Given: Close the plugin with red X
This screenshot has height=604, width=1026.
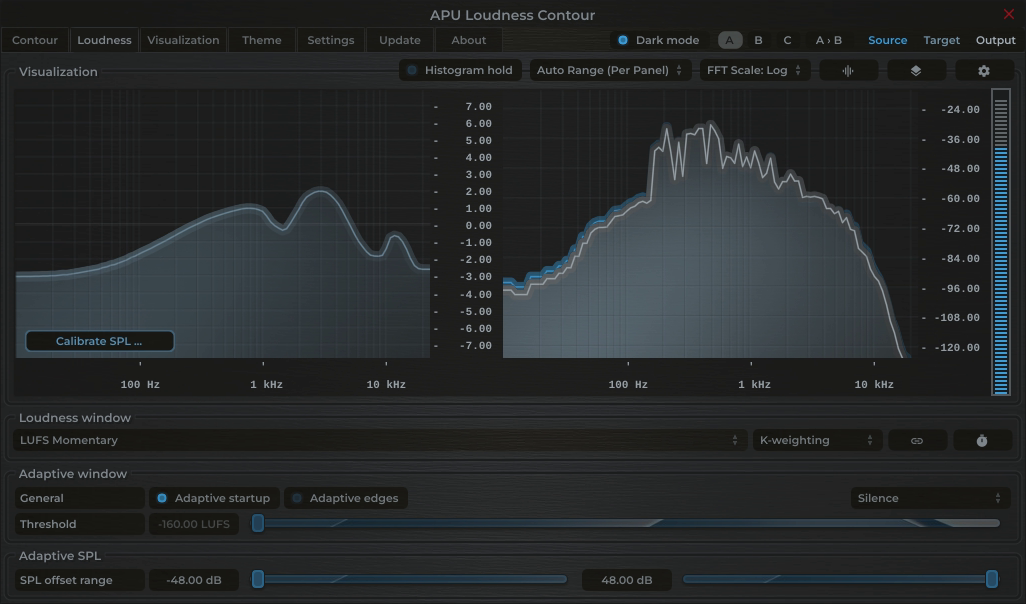Looking at the screenshot, I should click(1008, 14).
